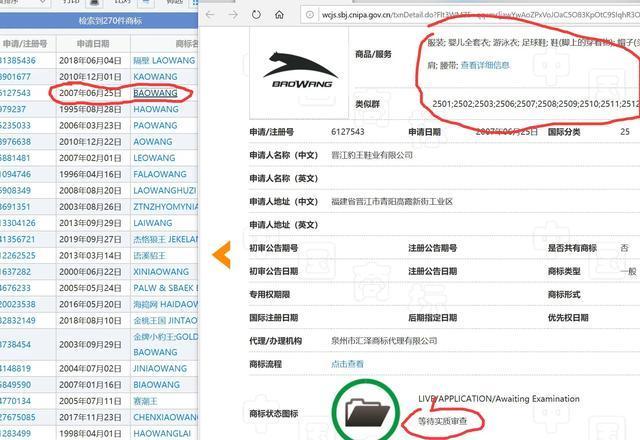Open the AOWANG trademark dated 2010年12月22日
The width and height of the screenshot is (640, 440).
click(153, 142)
